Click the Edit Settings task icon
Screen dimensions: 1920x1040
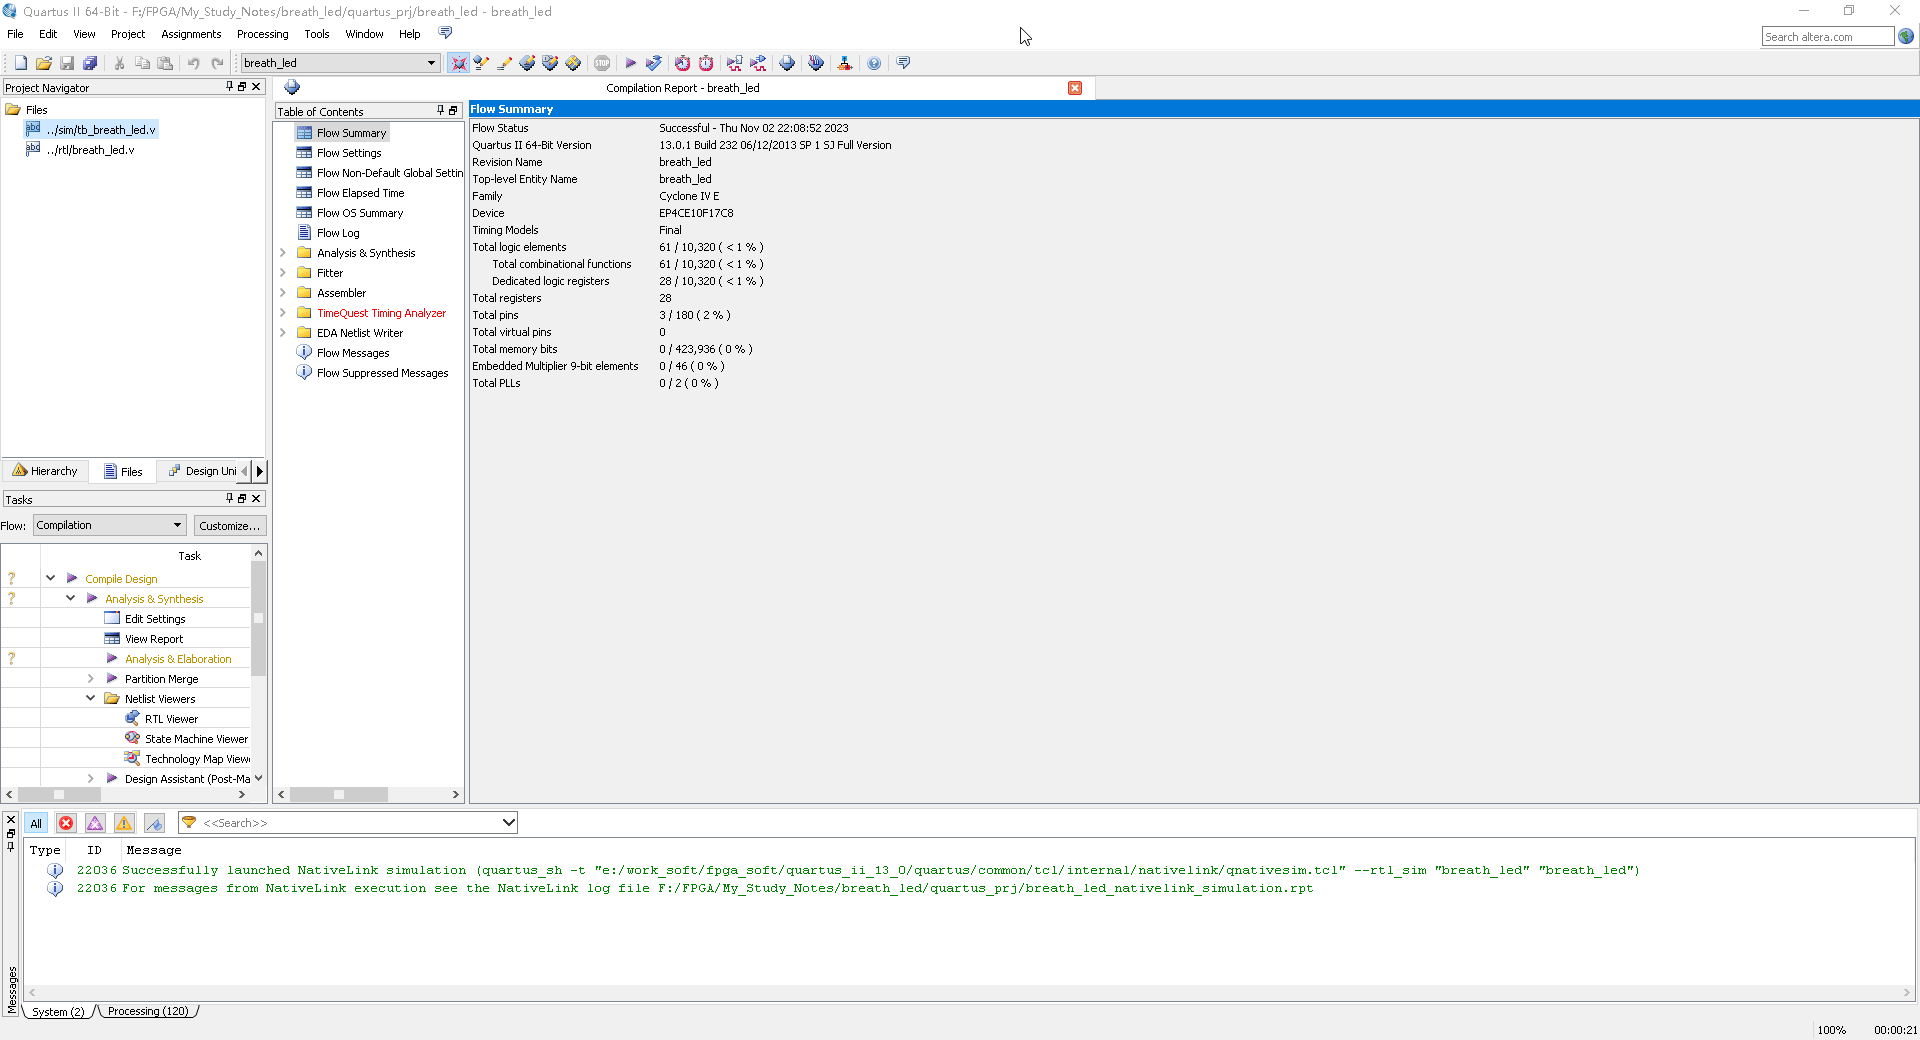point(112,618)
